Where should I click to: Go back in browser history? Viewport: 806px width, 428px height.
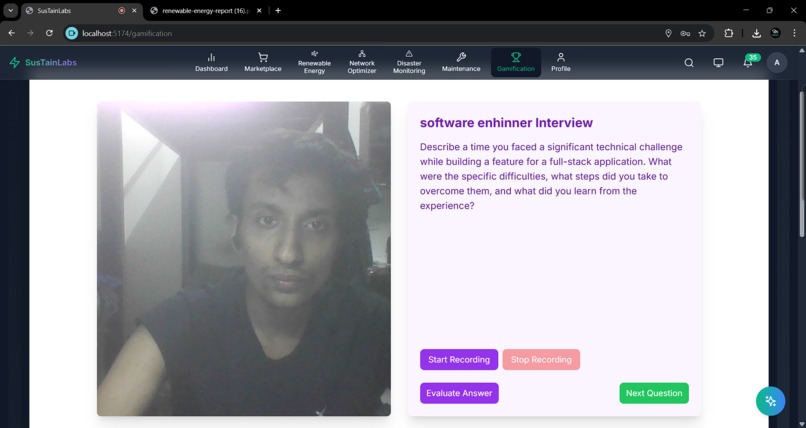pos(11,33)
